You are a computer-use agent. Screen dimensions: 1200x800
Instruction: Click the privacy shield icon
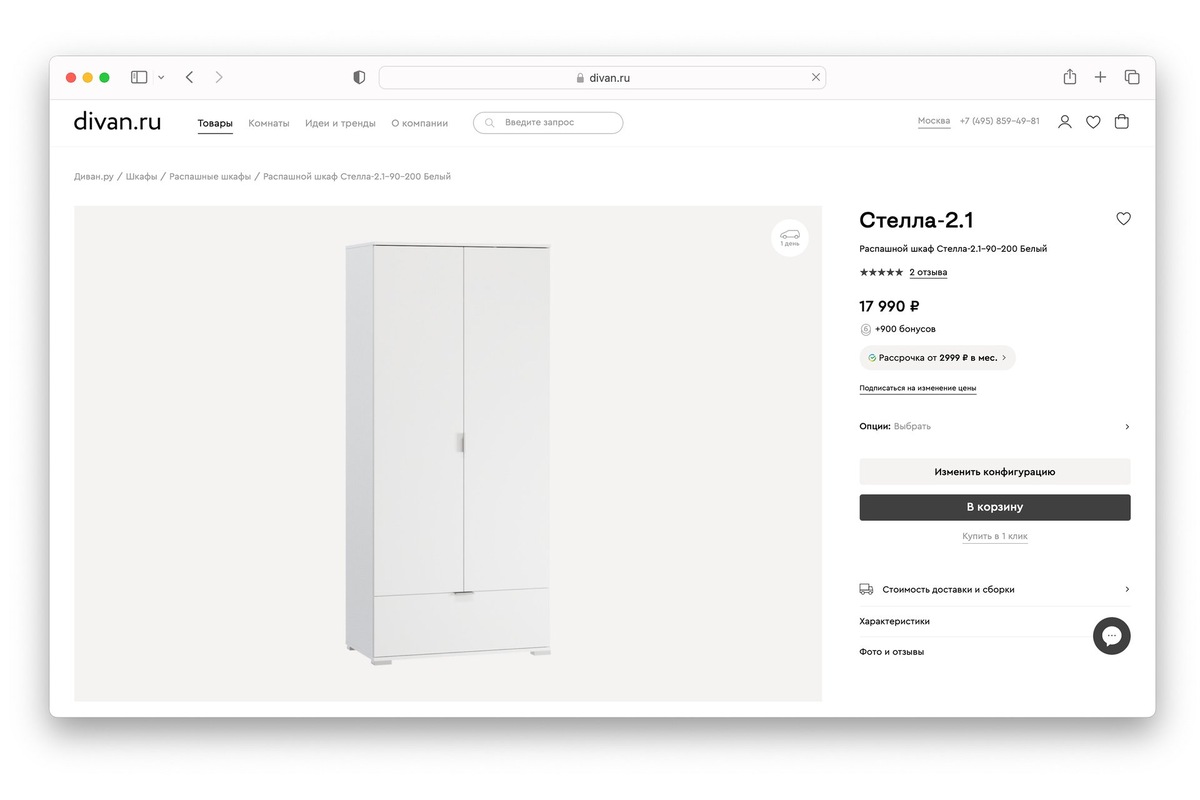tap(359, 77)
